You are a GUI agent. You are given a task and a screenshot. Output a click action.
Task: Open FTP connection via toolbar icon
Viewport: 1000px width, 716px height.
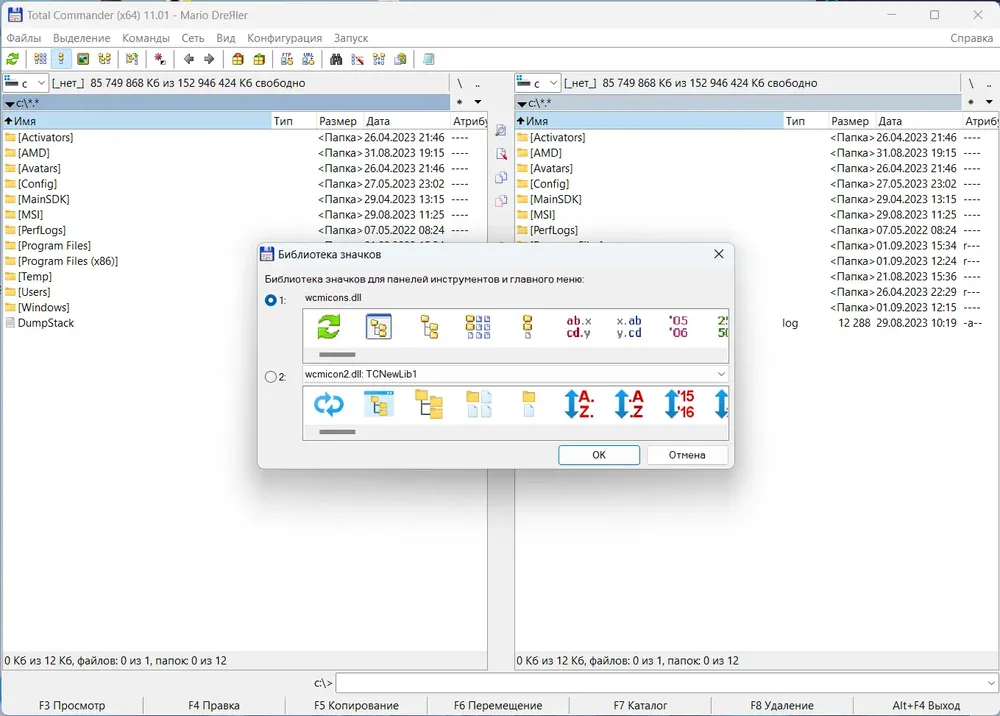point(287,59)
